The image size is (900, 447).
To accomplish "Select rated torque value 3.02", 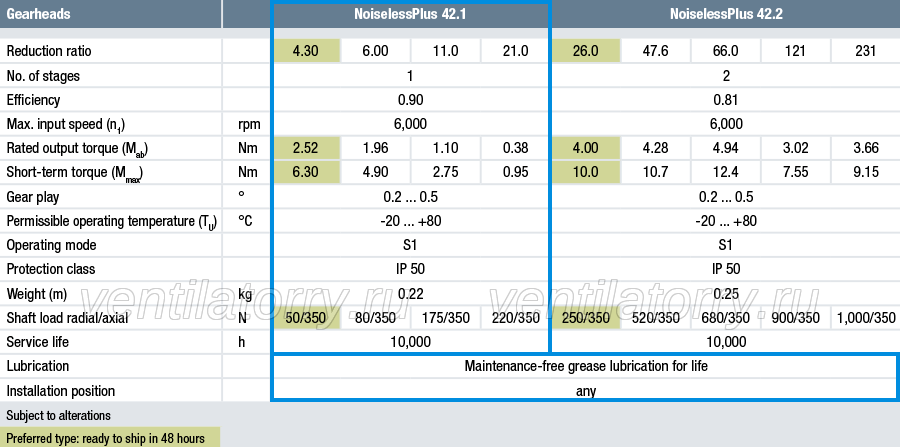I will pos(796,148).
